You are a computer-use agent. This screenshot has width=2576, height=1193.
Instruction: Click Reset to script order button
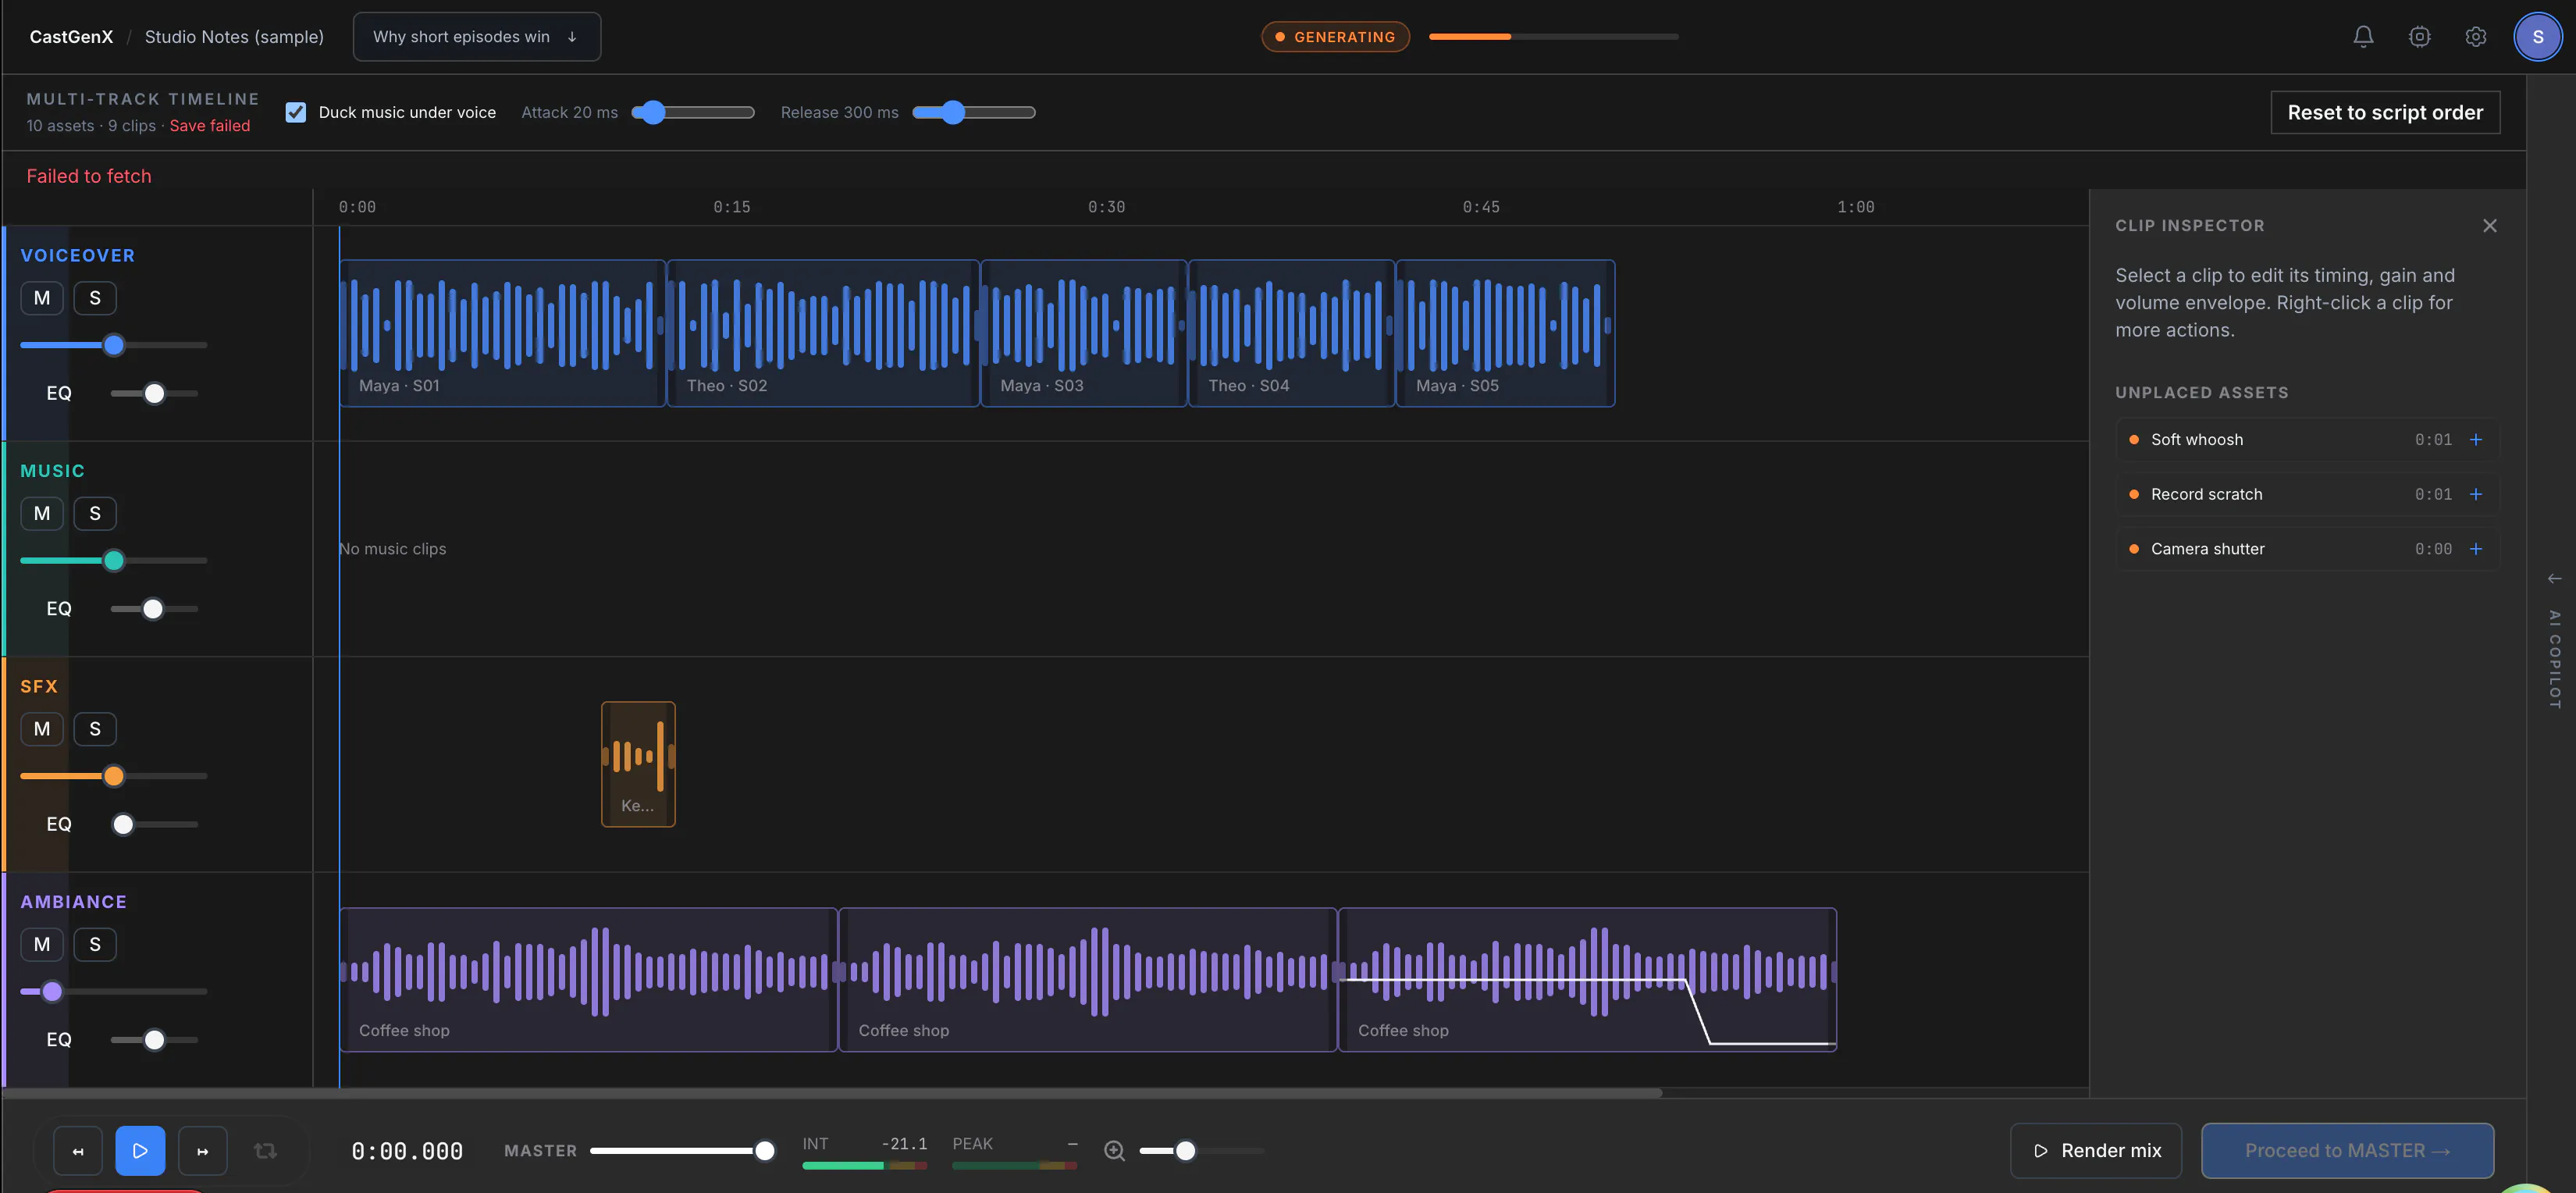[x=2385, y=112]
